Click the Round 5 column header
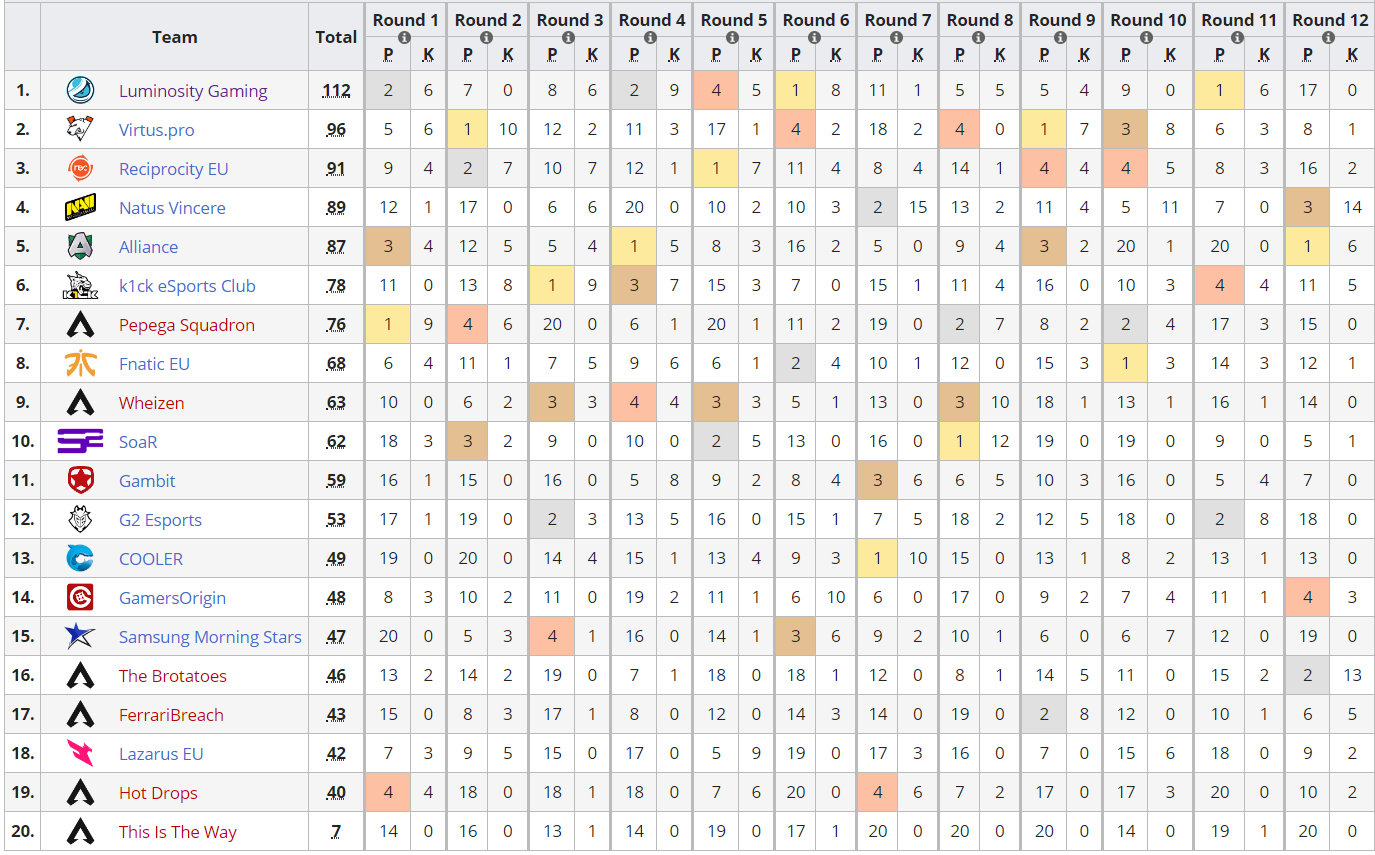Screen dimensions: 1375x855 [x=733, y=20]
